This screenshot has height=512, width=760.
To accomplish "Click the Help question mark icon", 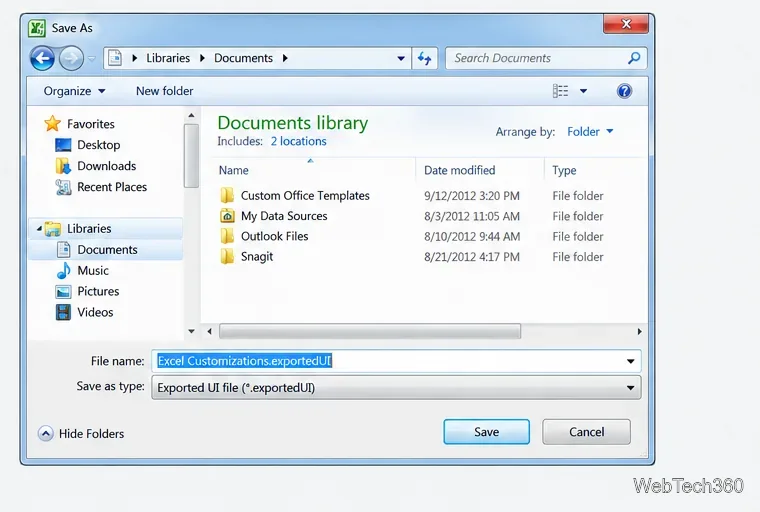I will 624,91.
